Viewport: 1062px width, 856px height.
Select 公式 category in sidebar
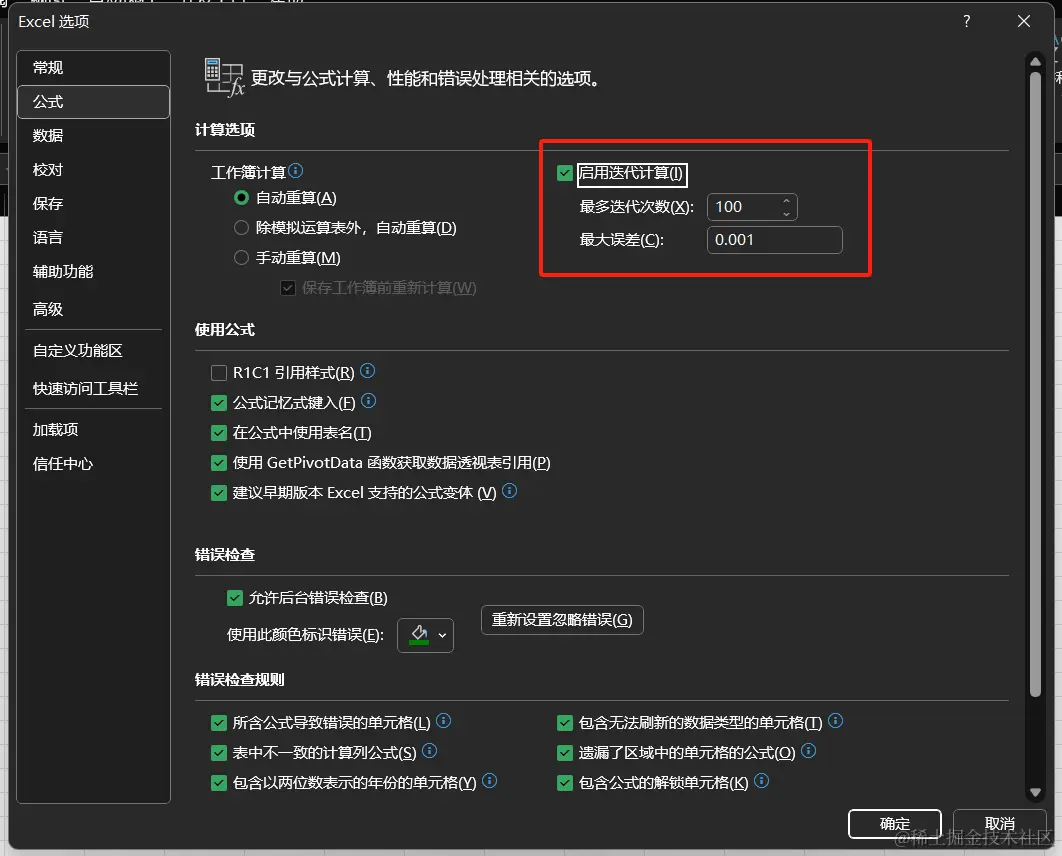point(93,102)
